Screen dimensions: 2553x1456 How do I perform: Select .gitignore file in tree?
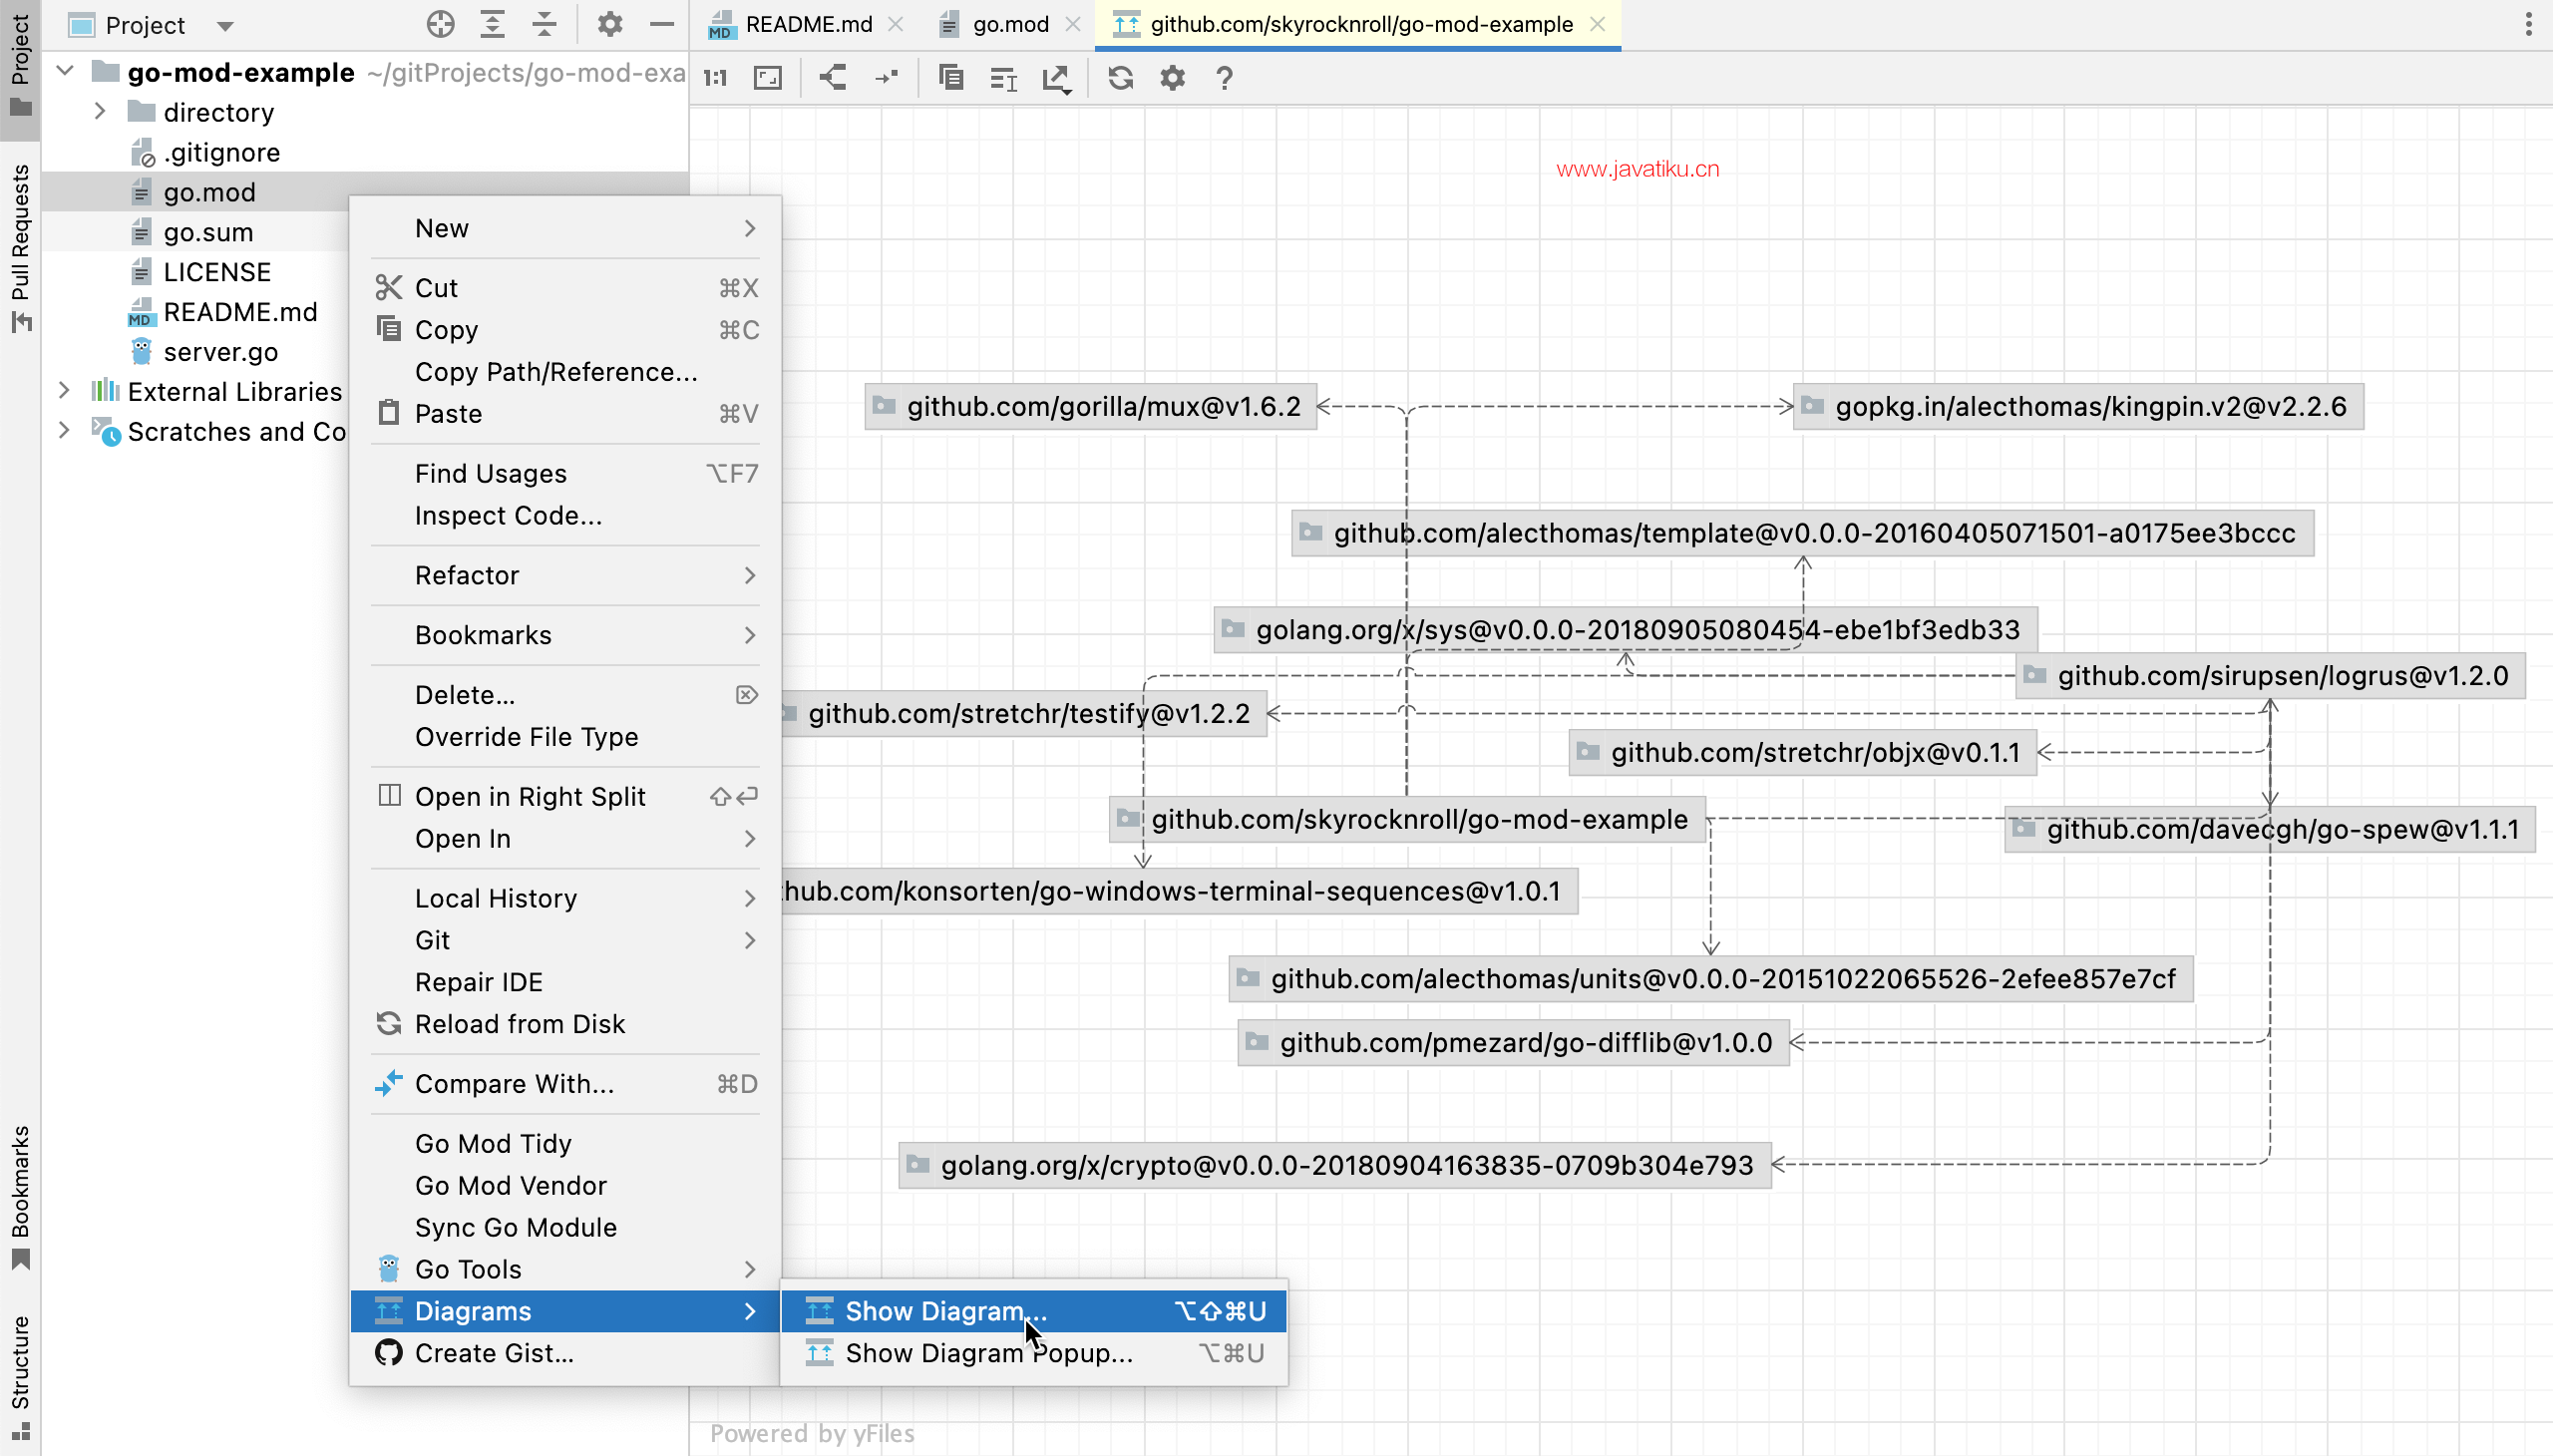[x=222, y=152]
